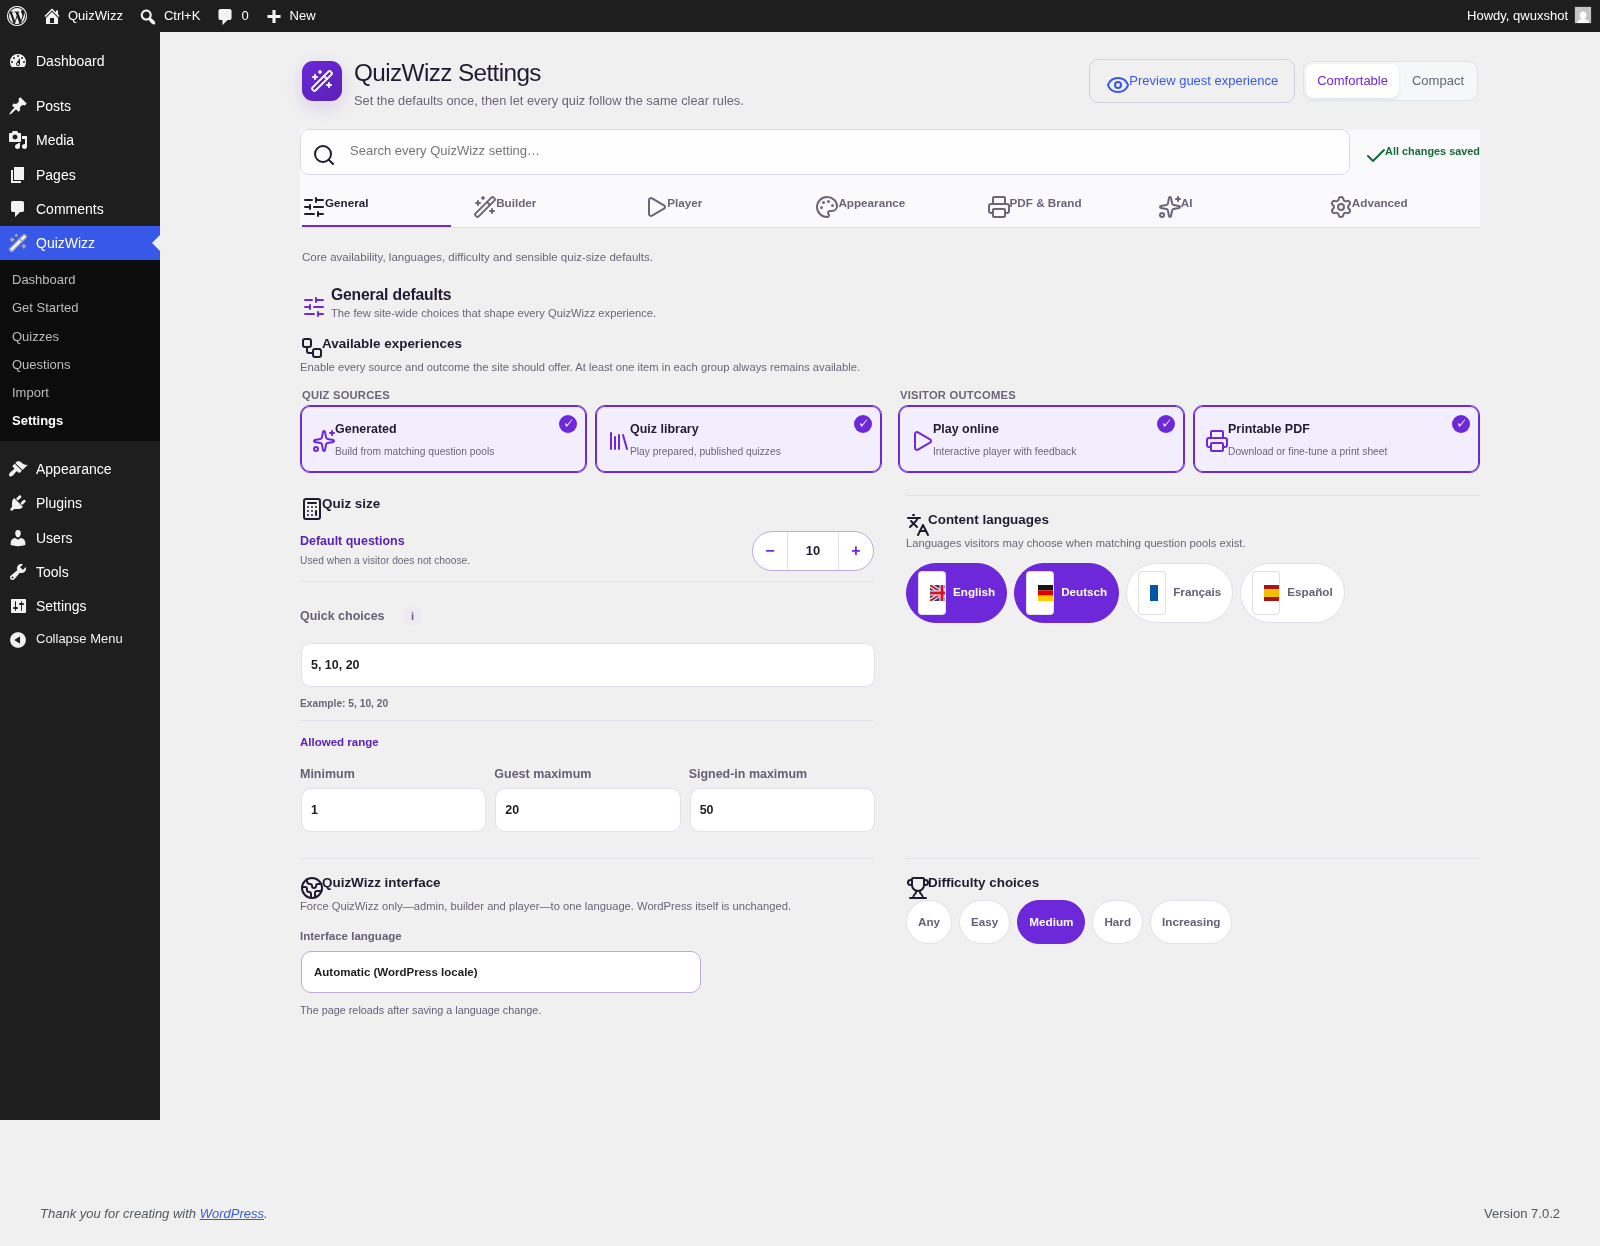The height and width of the screenshot is (1246, 1600).
Task: Open Posts in the sidebar
Action: pyautogui.click(x=80, y=106)
